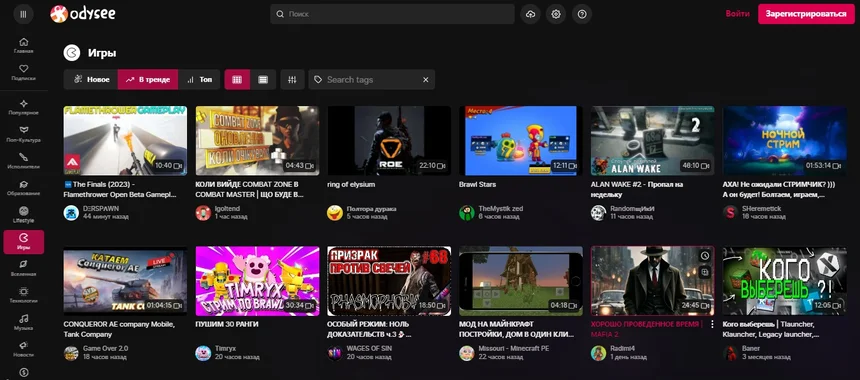Switch to grid view layout
860x380 pixels.
(x=237, y=80)
